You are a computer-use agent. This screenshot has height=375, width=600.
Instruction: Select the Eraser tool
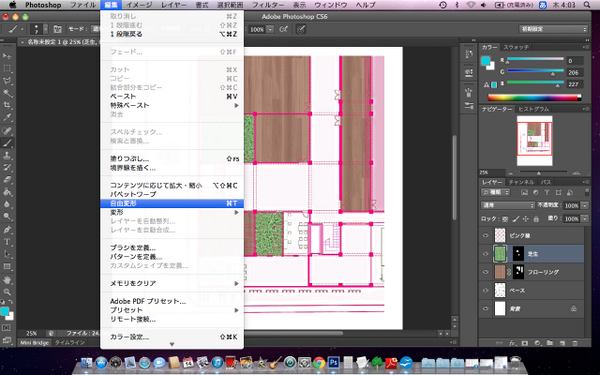[x=7, y=179]
